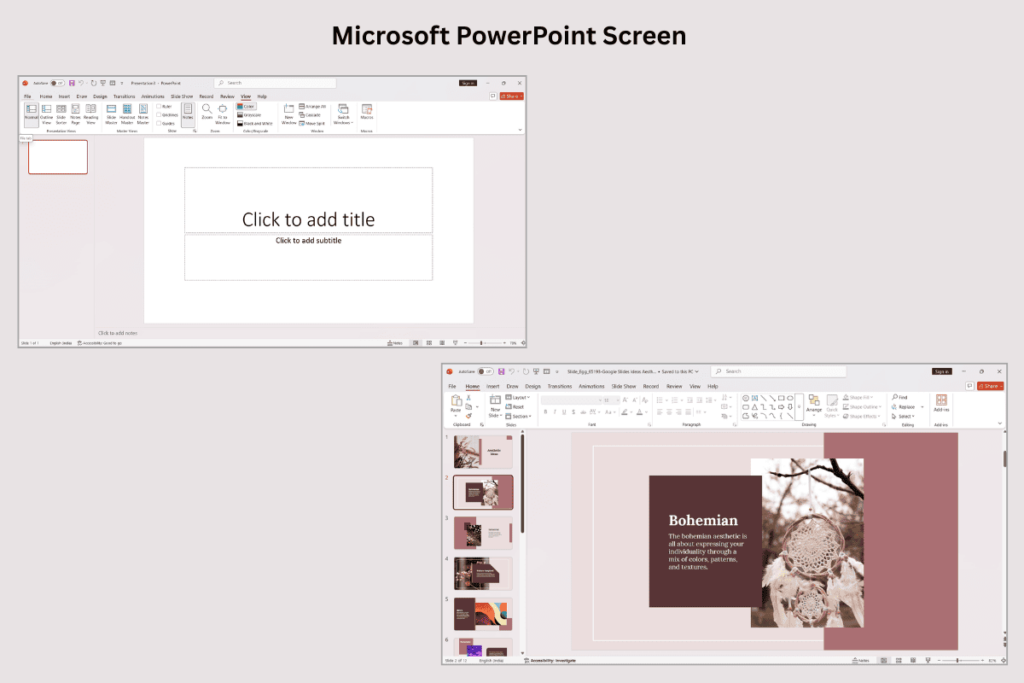Open the File tab in upper window
Screen dimensions: 1024x683
tap(27, 96)
